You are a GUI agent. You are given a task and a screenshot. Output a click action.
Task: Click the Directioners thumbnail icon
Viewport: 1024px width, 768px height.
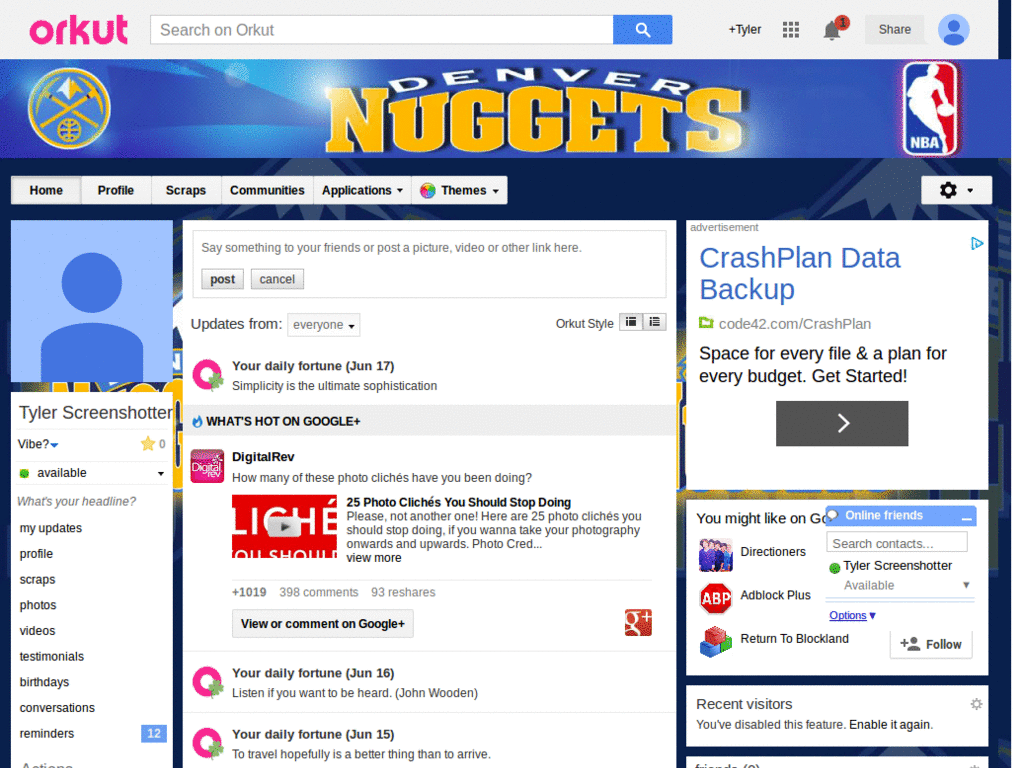tap(716, 554)
